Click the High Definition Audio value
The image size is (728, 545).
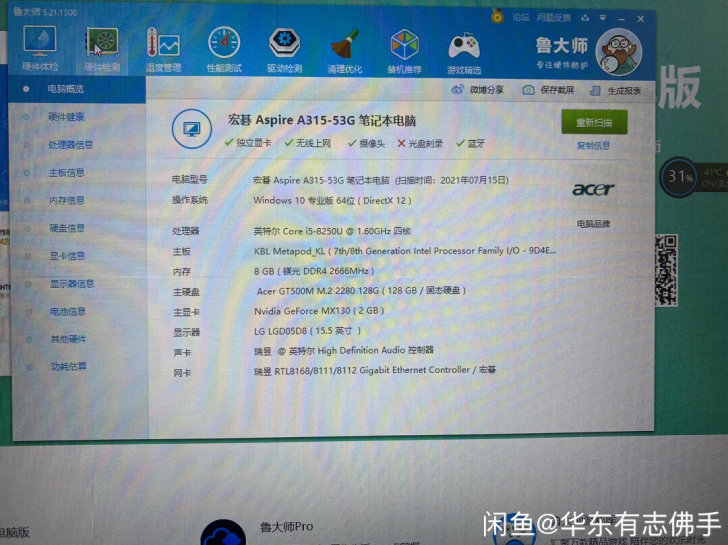coord(344,350)
